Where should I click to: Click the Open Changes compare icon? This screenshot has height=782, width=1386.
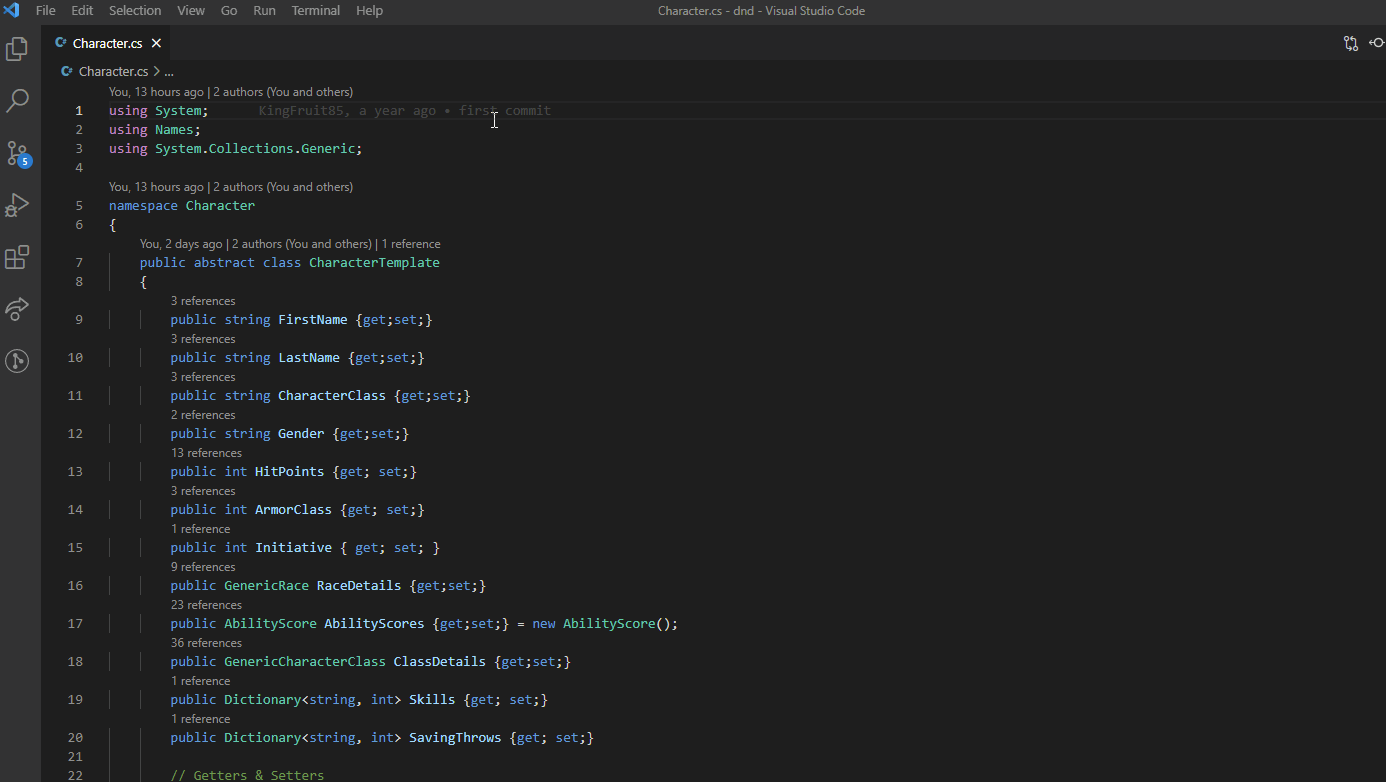coord(1351,43)
